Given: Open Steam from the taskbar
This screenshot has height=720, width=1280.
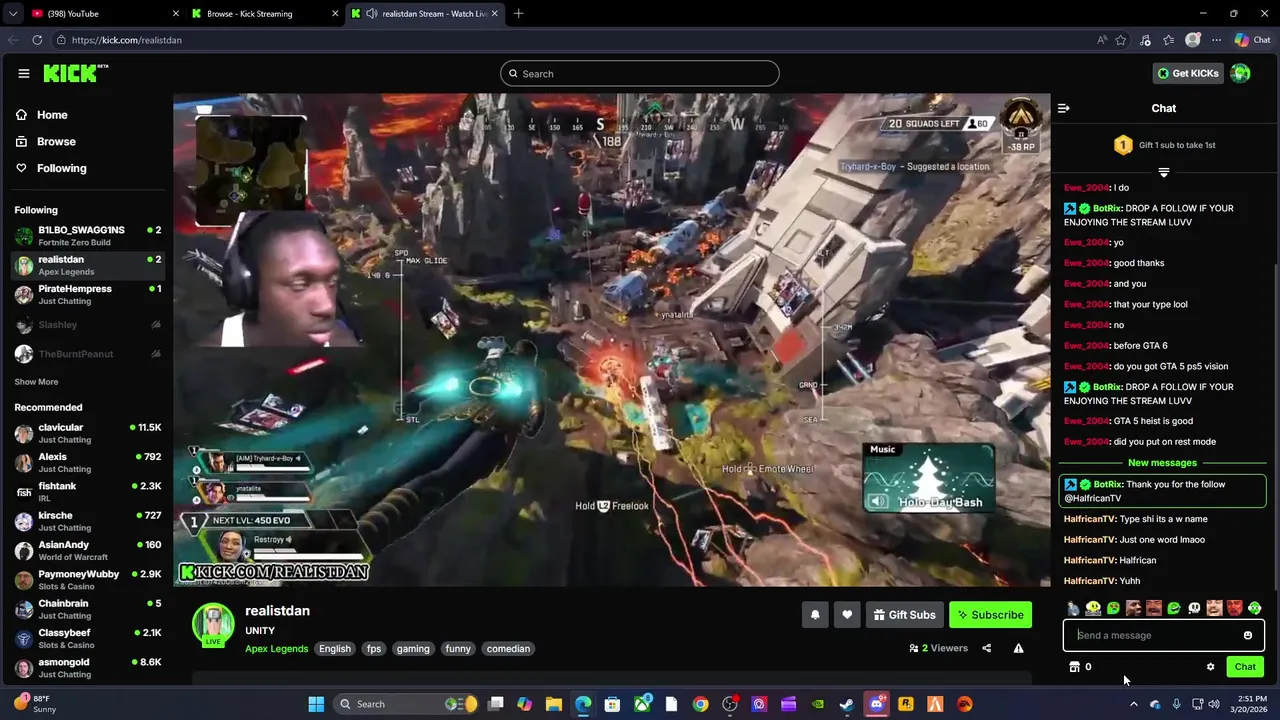Looking at the screenshot, I should tap(846, 704).
